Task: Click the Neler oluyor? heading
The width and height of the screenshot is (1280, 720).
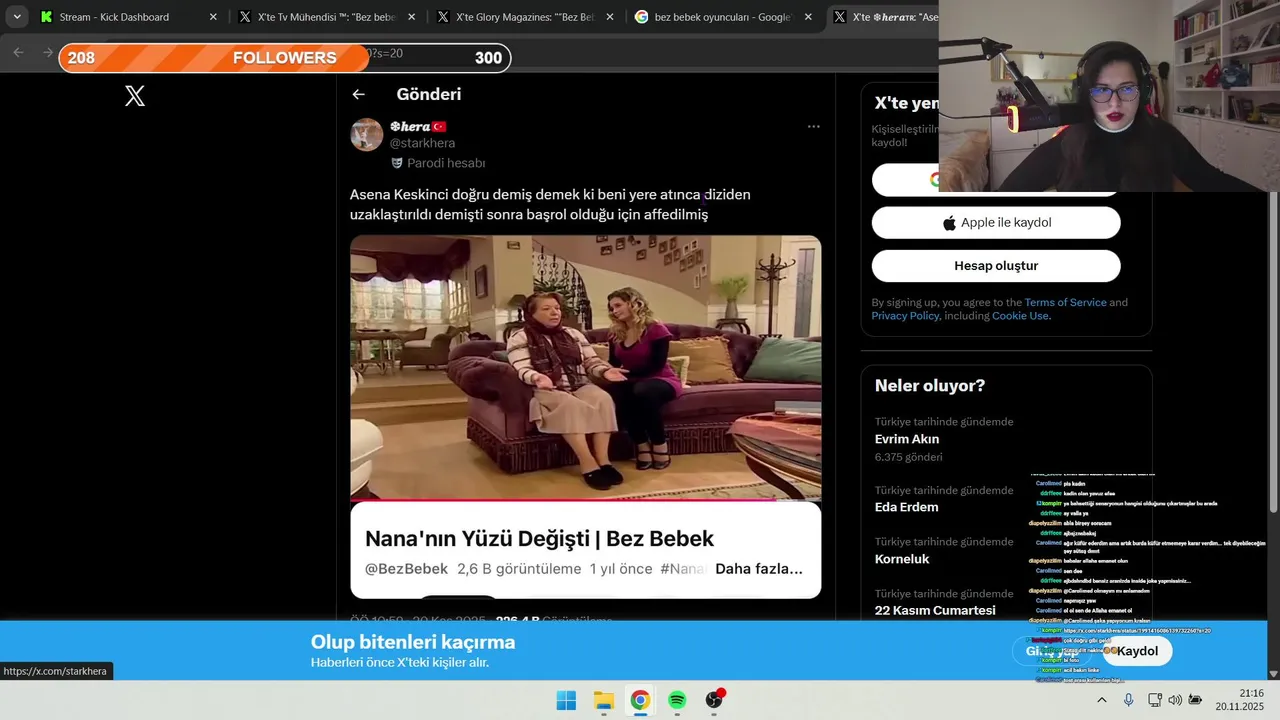Action: 930,386
